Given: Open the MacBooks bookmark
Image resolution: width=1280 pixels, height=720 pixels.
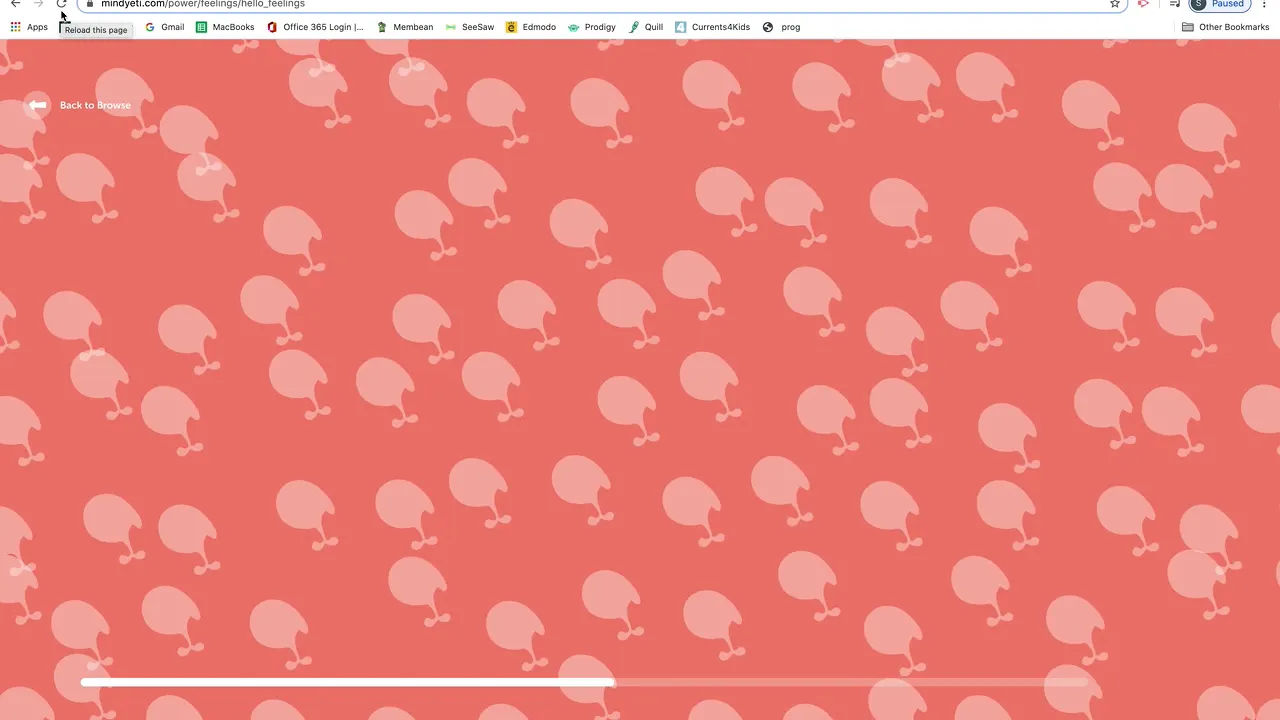Looking at the screenshot, I should [x=225, y=27].
